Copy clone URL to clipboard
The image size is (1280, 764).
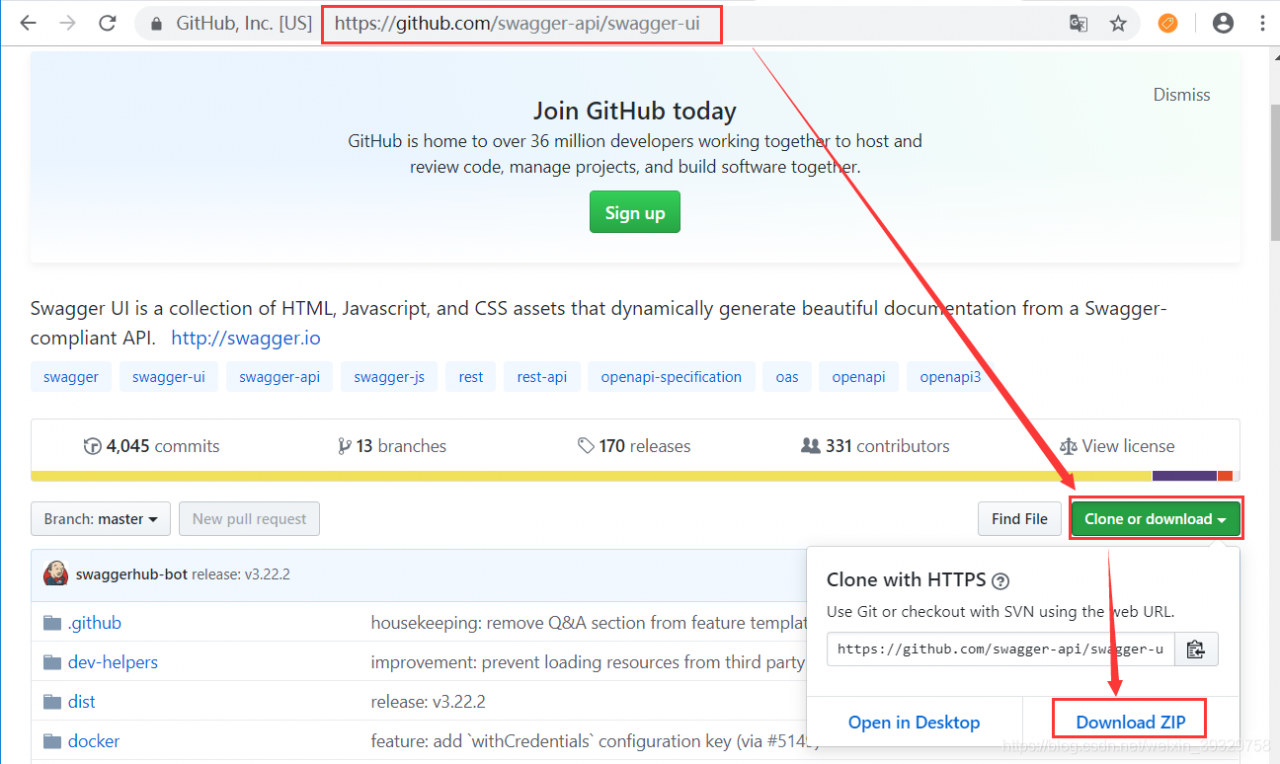tap(1196, 649)
